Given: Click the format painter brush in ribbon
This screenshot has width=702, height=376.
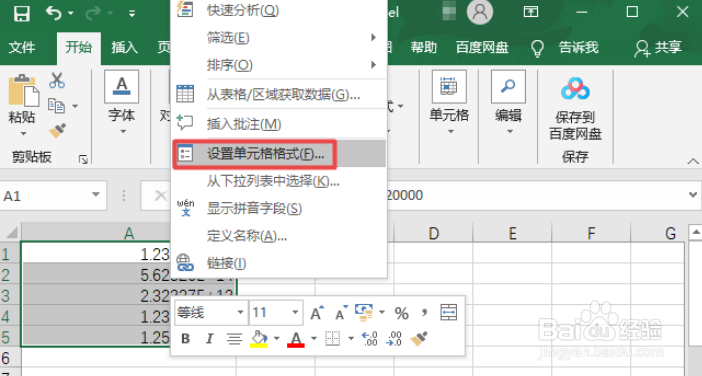Looking at the screenshot, I should click(x=57, y=130).
